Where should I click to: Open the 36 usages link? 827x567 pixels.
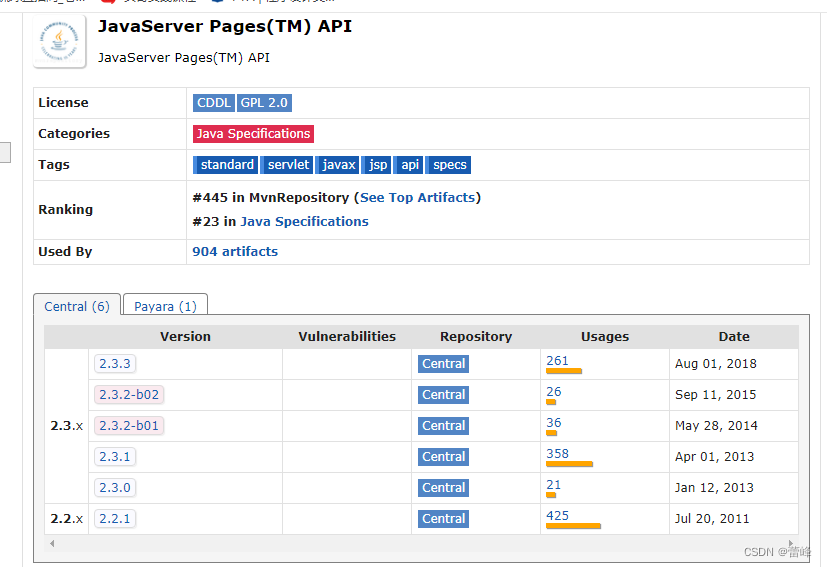tap(554, 423)
